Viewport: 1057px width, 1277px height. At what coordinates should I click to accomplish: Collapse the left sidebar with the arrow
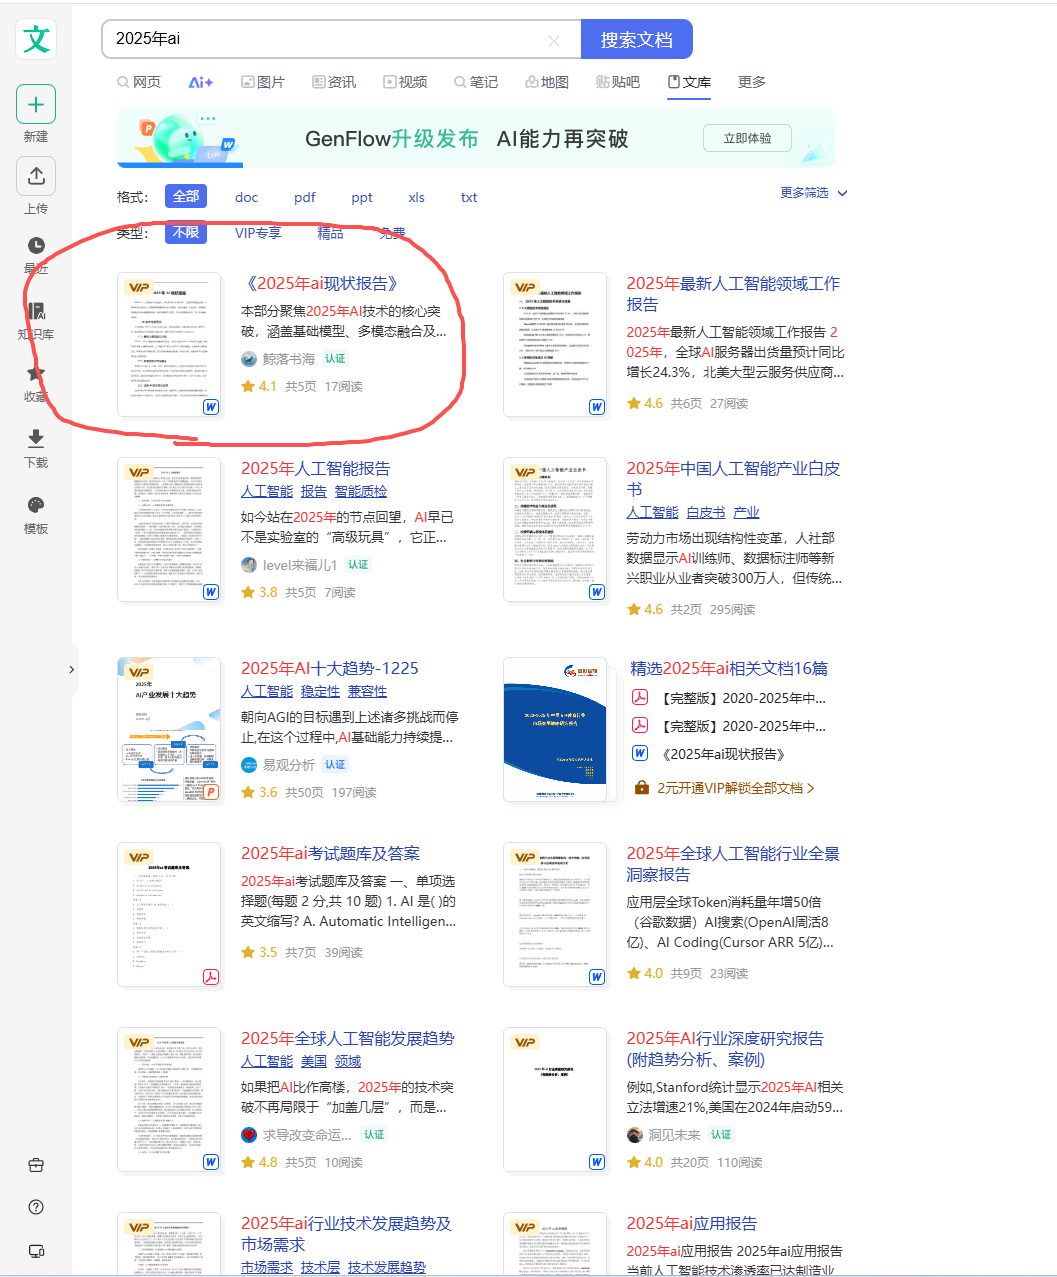71,670
